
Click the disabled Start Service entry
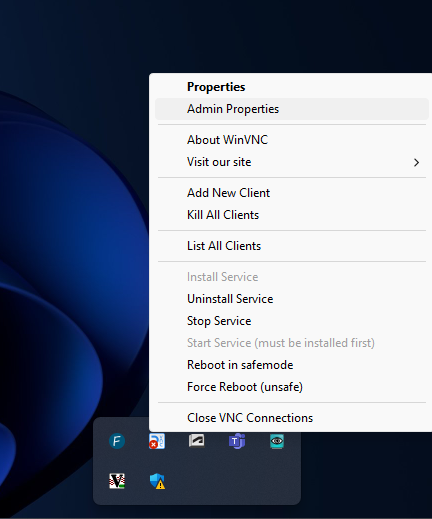point(292,343)
